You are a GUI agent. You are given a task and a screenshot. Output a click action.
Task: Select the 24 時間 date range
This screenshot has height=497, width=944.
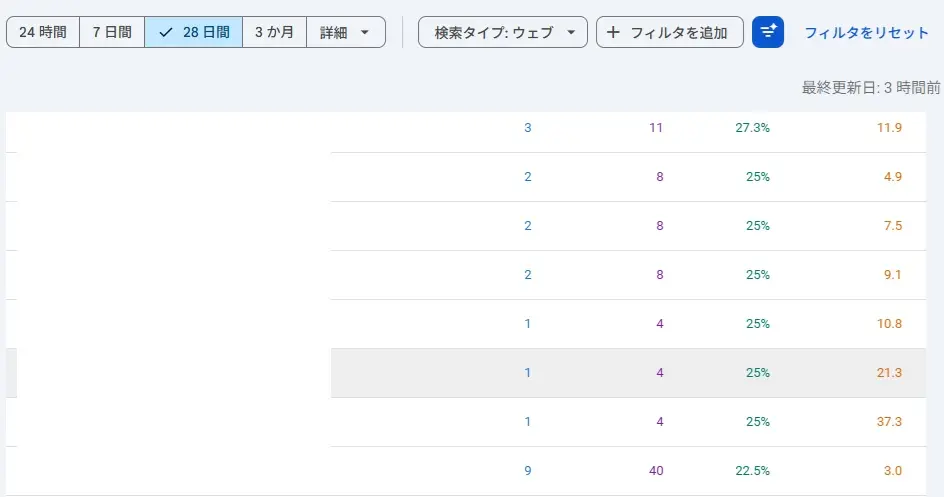(x=43, y=32)
